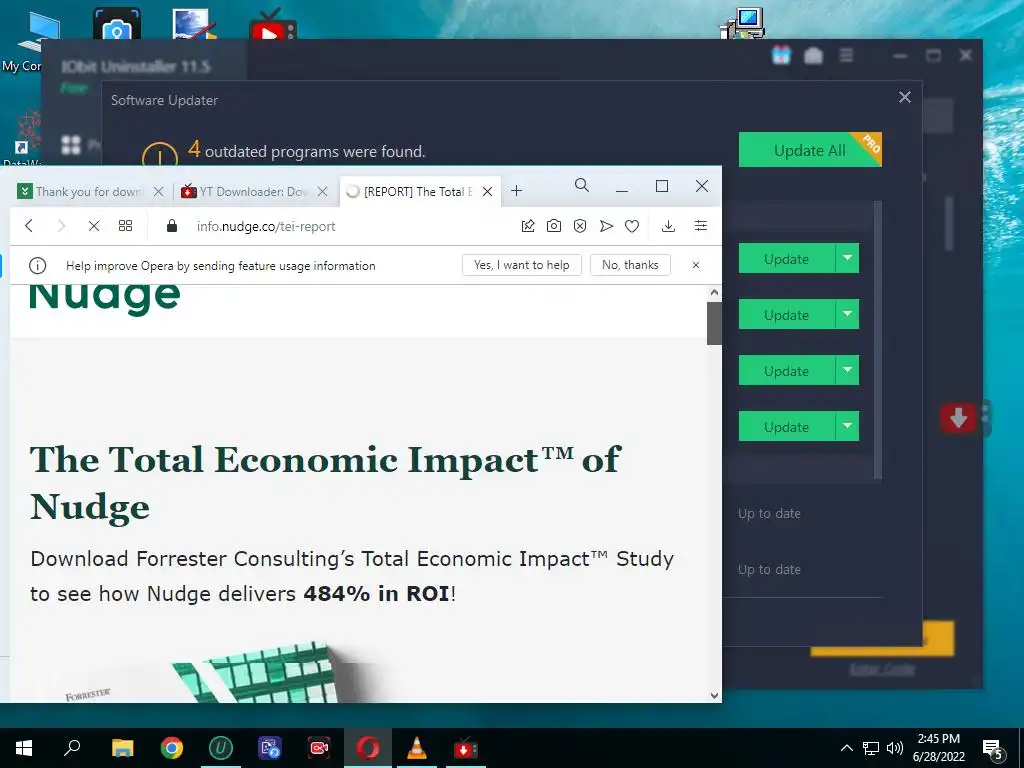Open the screen recorder taskbar icon
The width and height of the screenshot is (1024, 768).
(319, 748)
